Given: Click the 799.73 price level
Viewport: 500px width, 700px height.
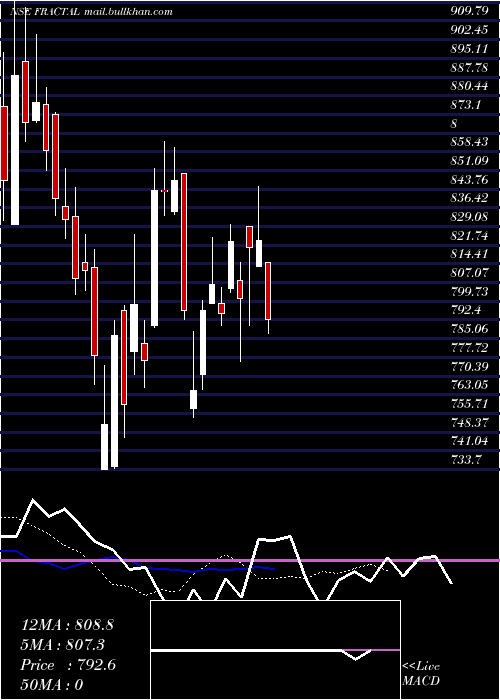Looking at the screenshot, I should pyautogui.click(x=469, y=291).
